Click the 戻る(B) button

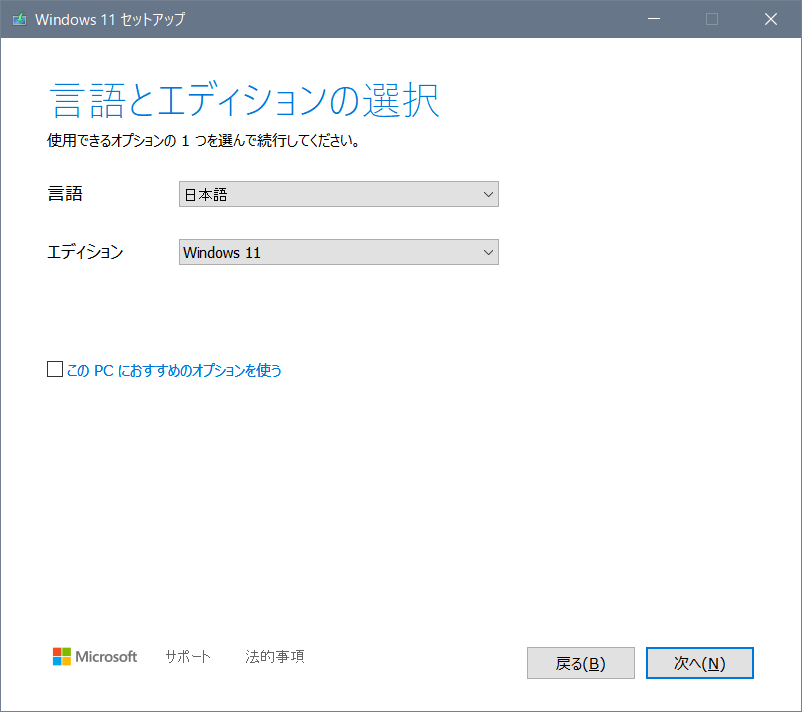click(x=581, y=663)
